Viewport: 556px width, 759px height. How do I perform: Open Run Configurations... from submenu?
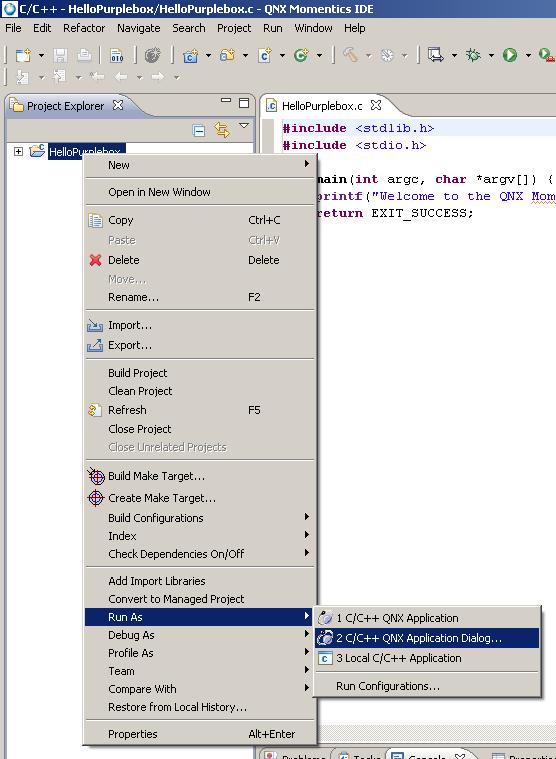(x=427, y=686)
